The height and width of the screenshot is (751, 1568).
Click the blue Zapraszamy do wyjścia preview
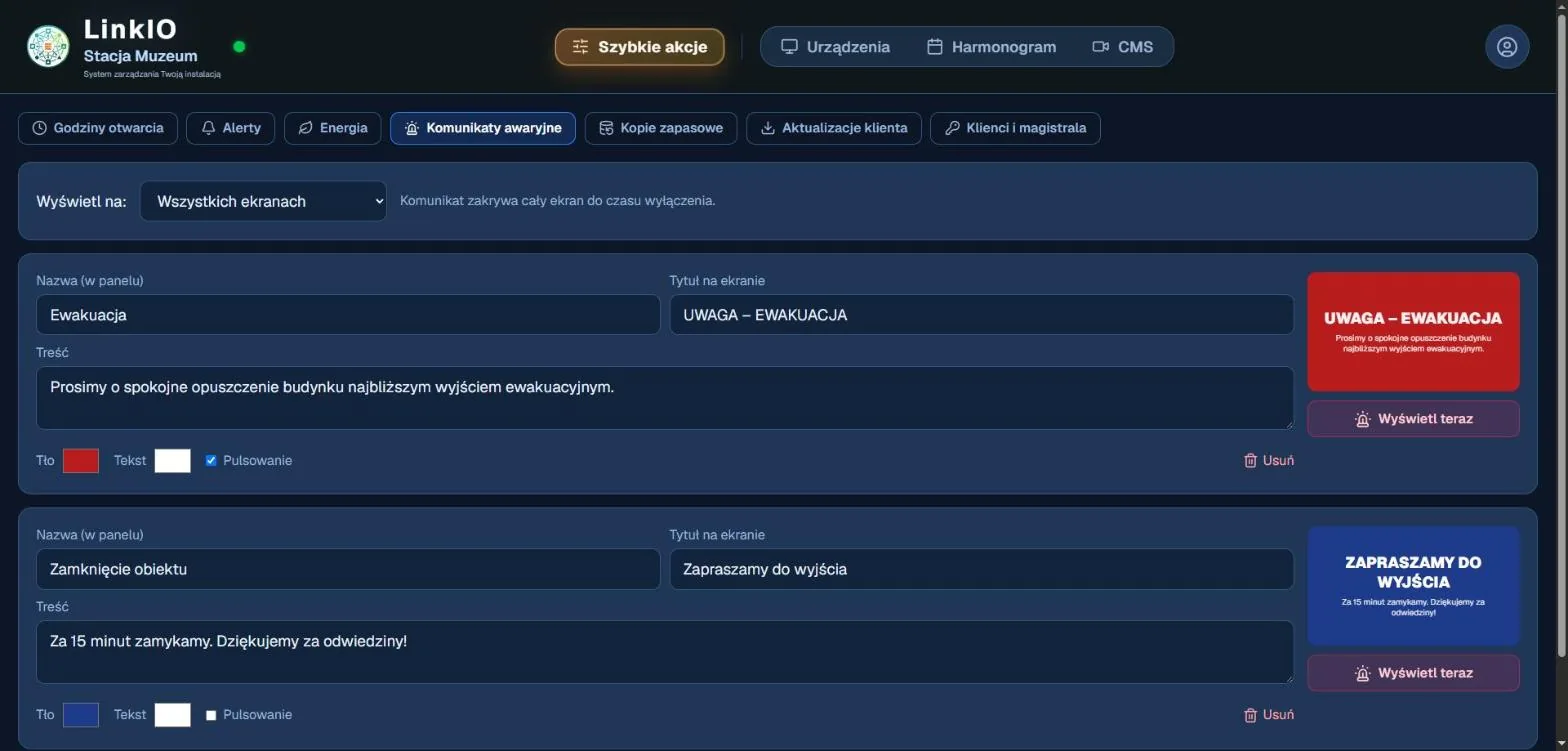pyautogui.click(x=1413, y=586)
